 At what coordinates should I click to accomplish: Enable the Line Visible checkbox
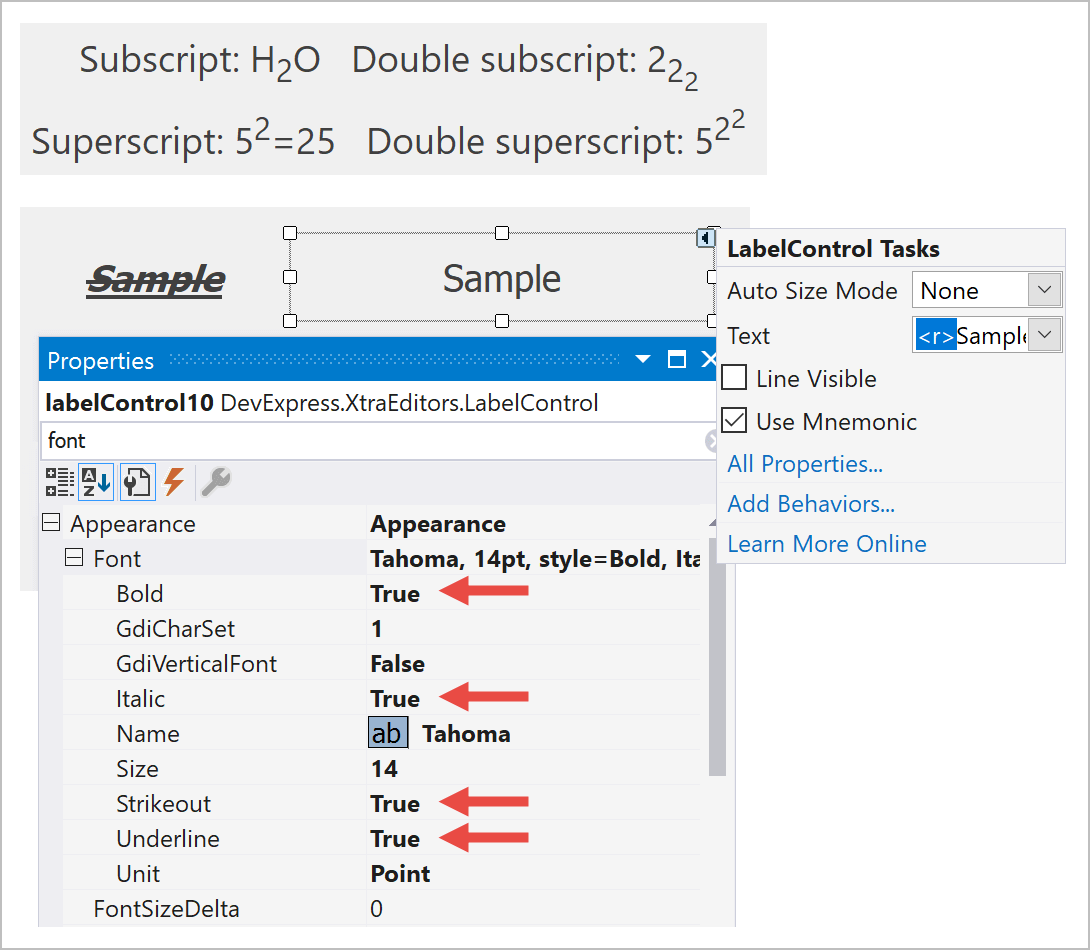735,378
